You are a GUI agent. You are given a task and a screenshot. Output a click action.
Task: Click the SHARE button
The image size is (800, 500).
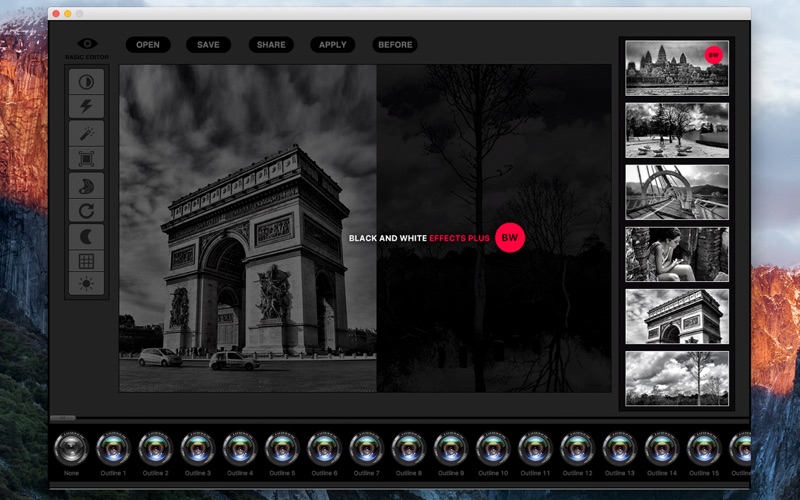[x=271, y=45]
